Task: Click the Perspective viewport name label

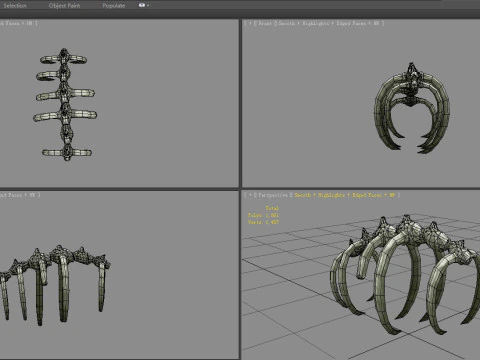Action: click(x=273, y=195)
